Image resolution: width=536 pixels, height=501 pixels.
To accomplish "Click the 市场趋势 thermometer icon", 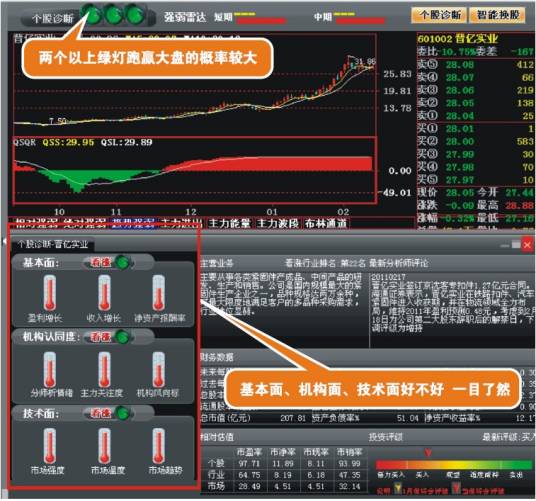I will [159, 446].
